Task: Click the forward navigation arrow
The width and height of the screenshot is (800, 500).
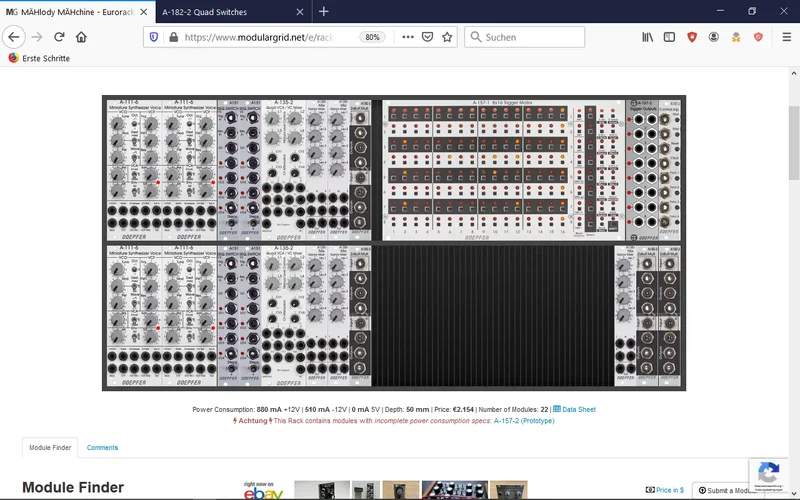Action: (37, 37)
